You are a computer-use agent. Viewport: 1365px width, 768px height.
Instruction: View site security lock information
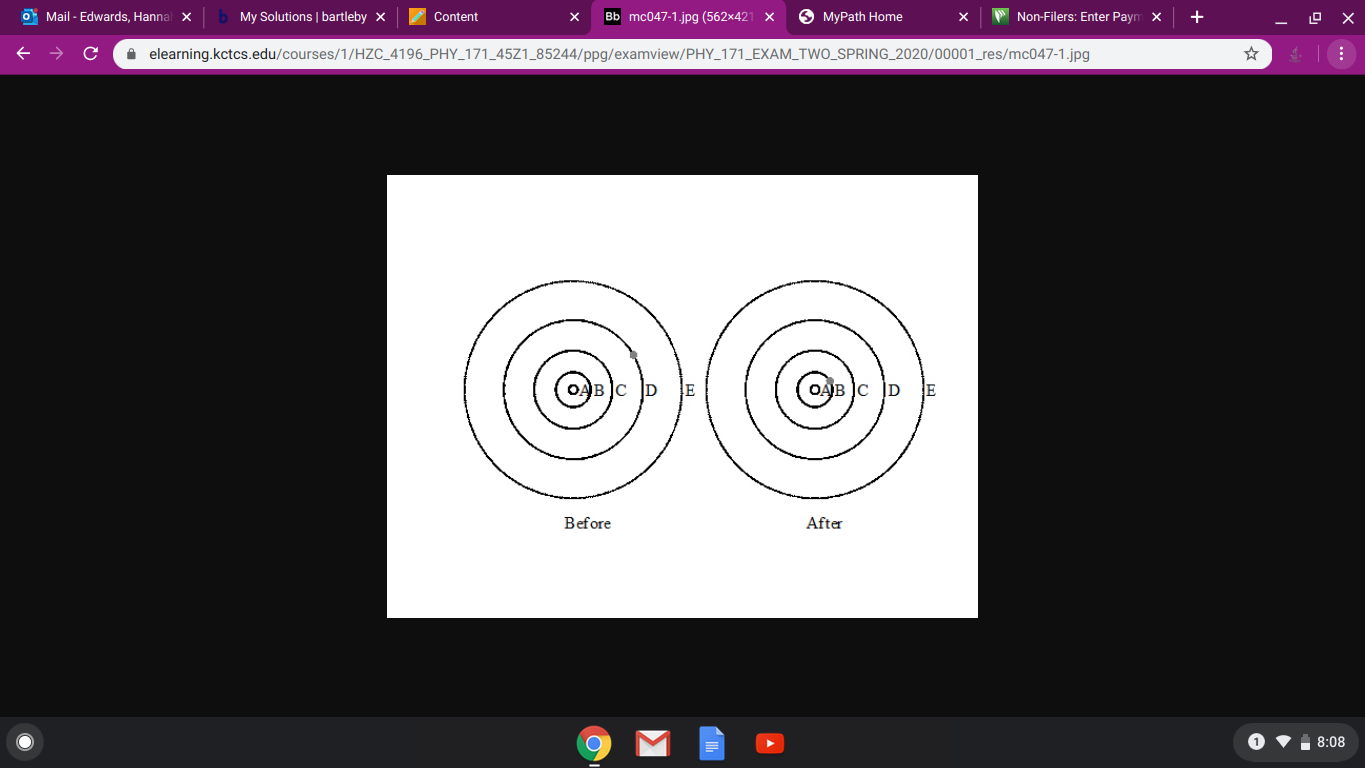[131, 54]
